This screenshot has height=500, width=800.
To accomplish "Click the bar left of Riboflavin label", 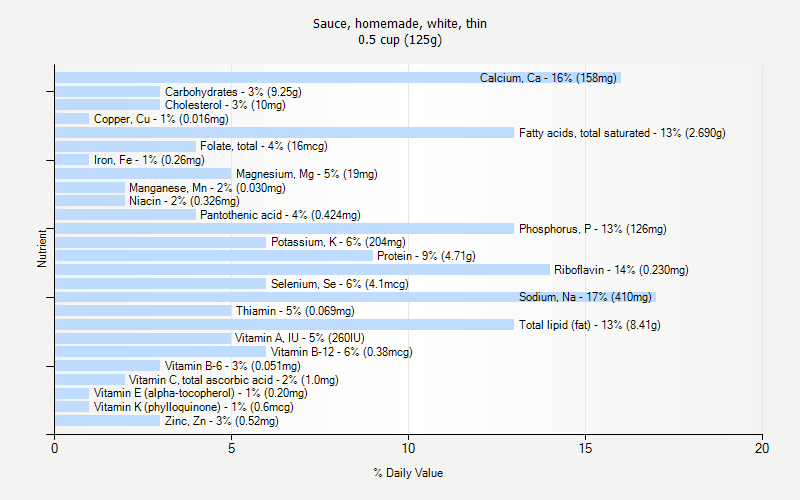I will (302, 269).
